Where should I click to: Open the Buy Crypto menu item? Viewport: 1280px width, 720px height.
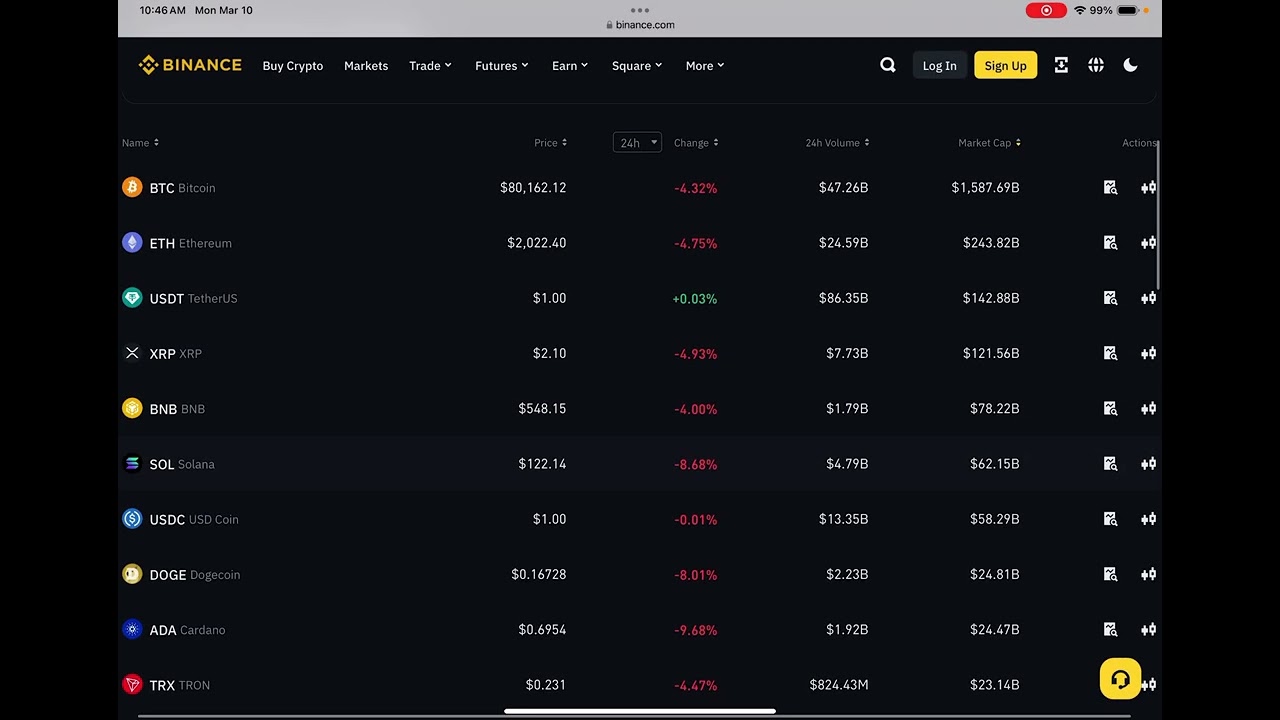293,66
